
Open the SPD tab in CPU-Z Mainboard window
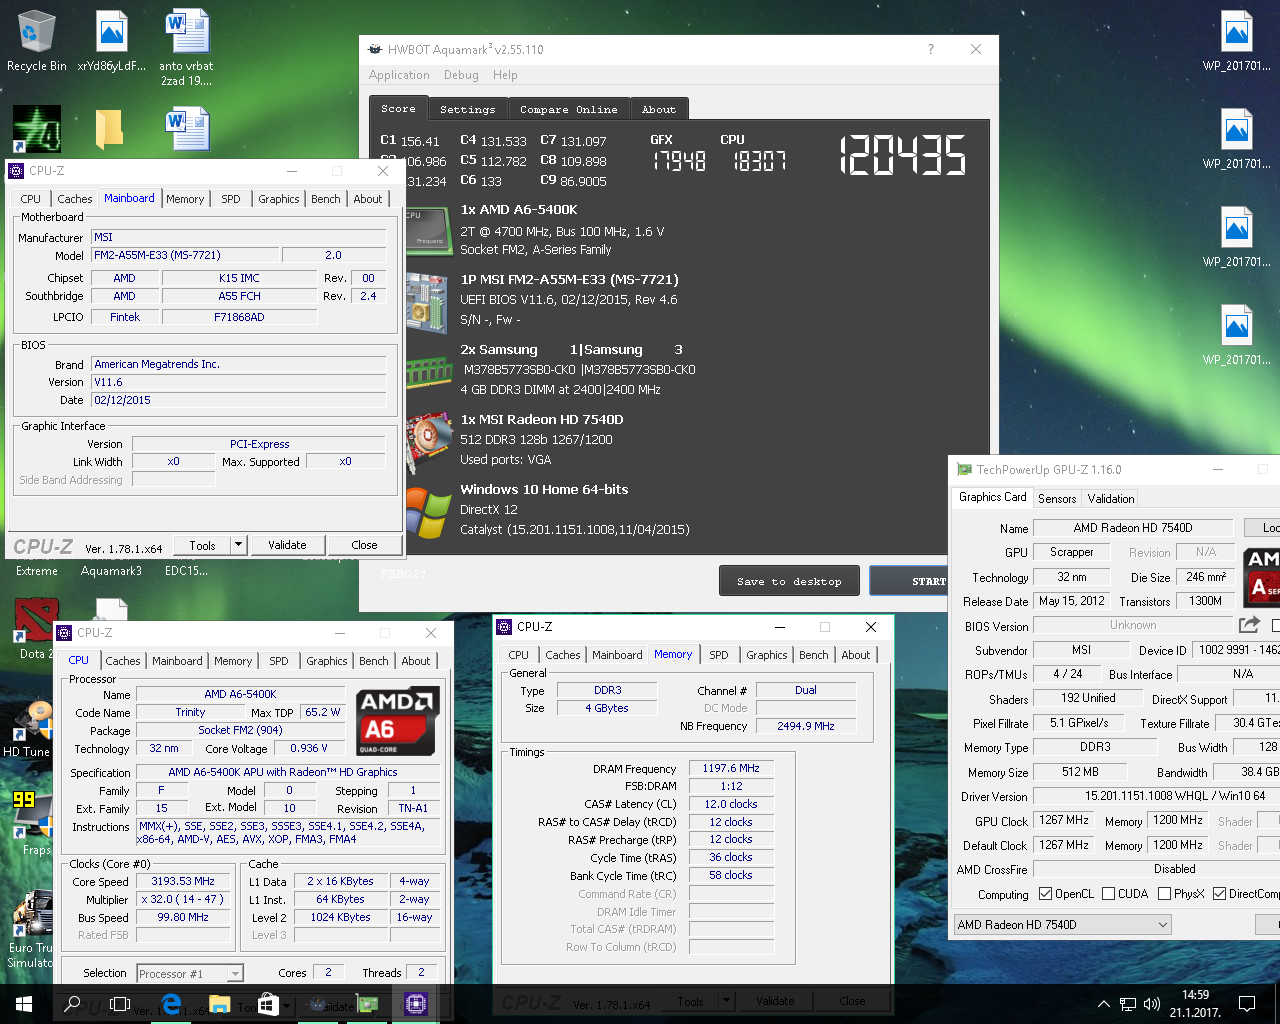click(x=231, y=199)
